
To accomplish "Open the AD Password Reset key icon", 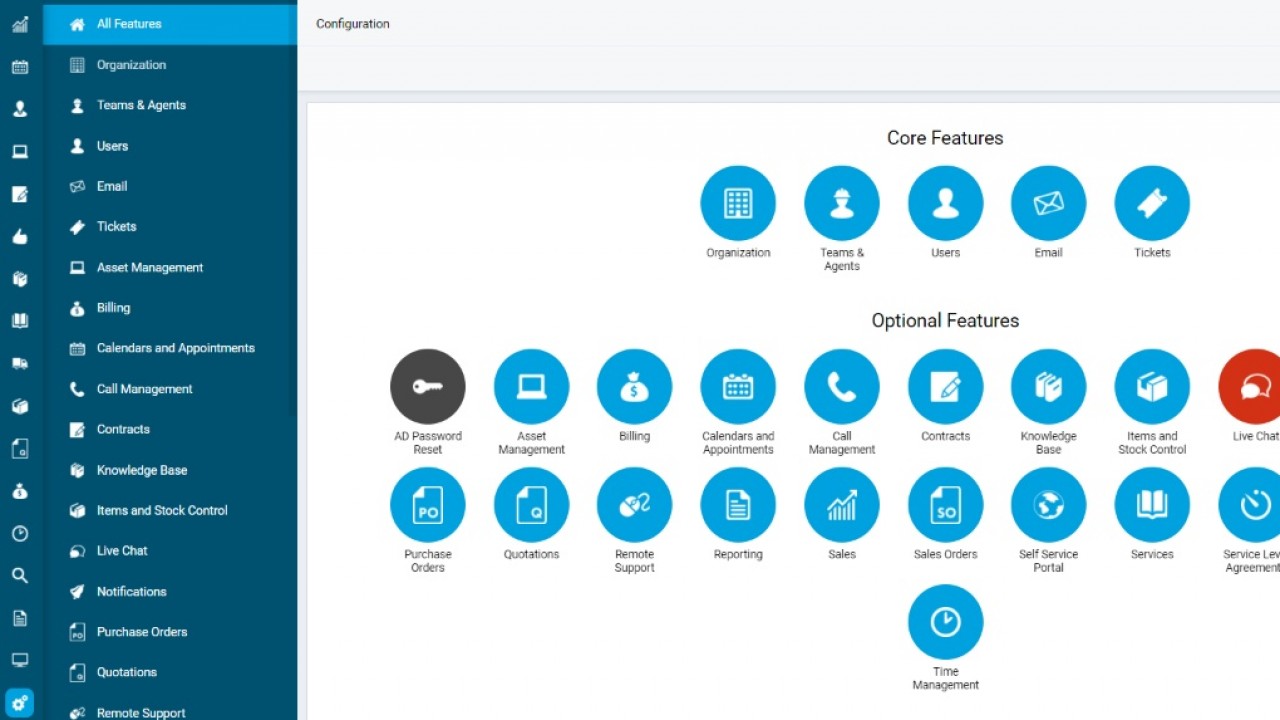I will click(428, 387).
